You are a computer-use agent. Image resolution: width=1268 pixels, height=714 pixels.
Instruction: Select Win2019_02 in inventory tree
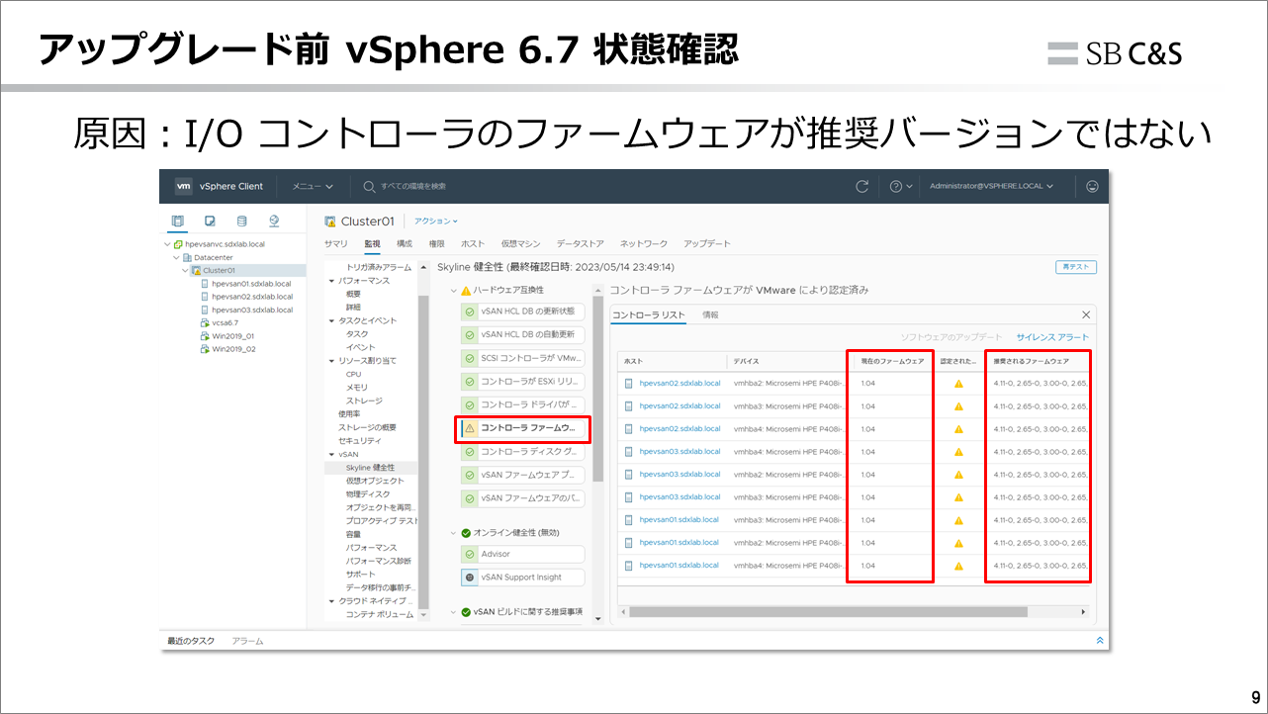click(x=233, y=349)
